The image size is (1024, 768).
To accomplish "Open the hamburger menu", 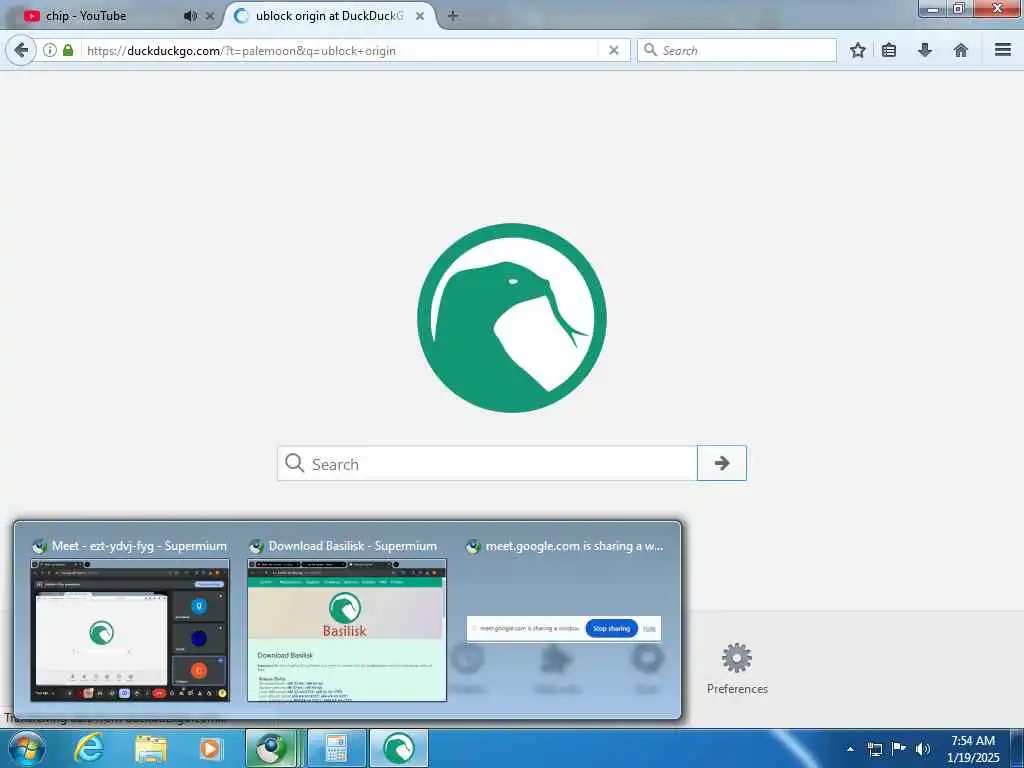I will [1002, 50].
